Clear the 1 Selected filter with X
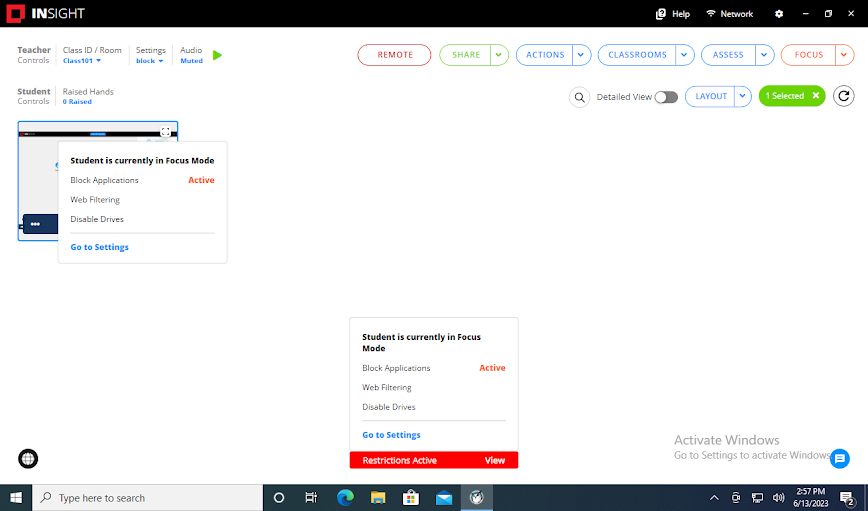This screenshot has width=868, height=511. 816,96
